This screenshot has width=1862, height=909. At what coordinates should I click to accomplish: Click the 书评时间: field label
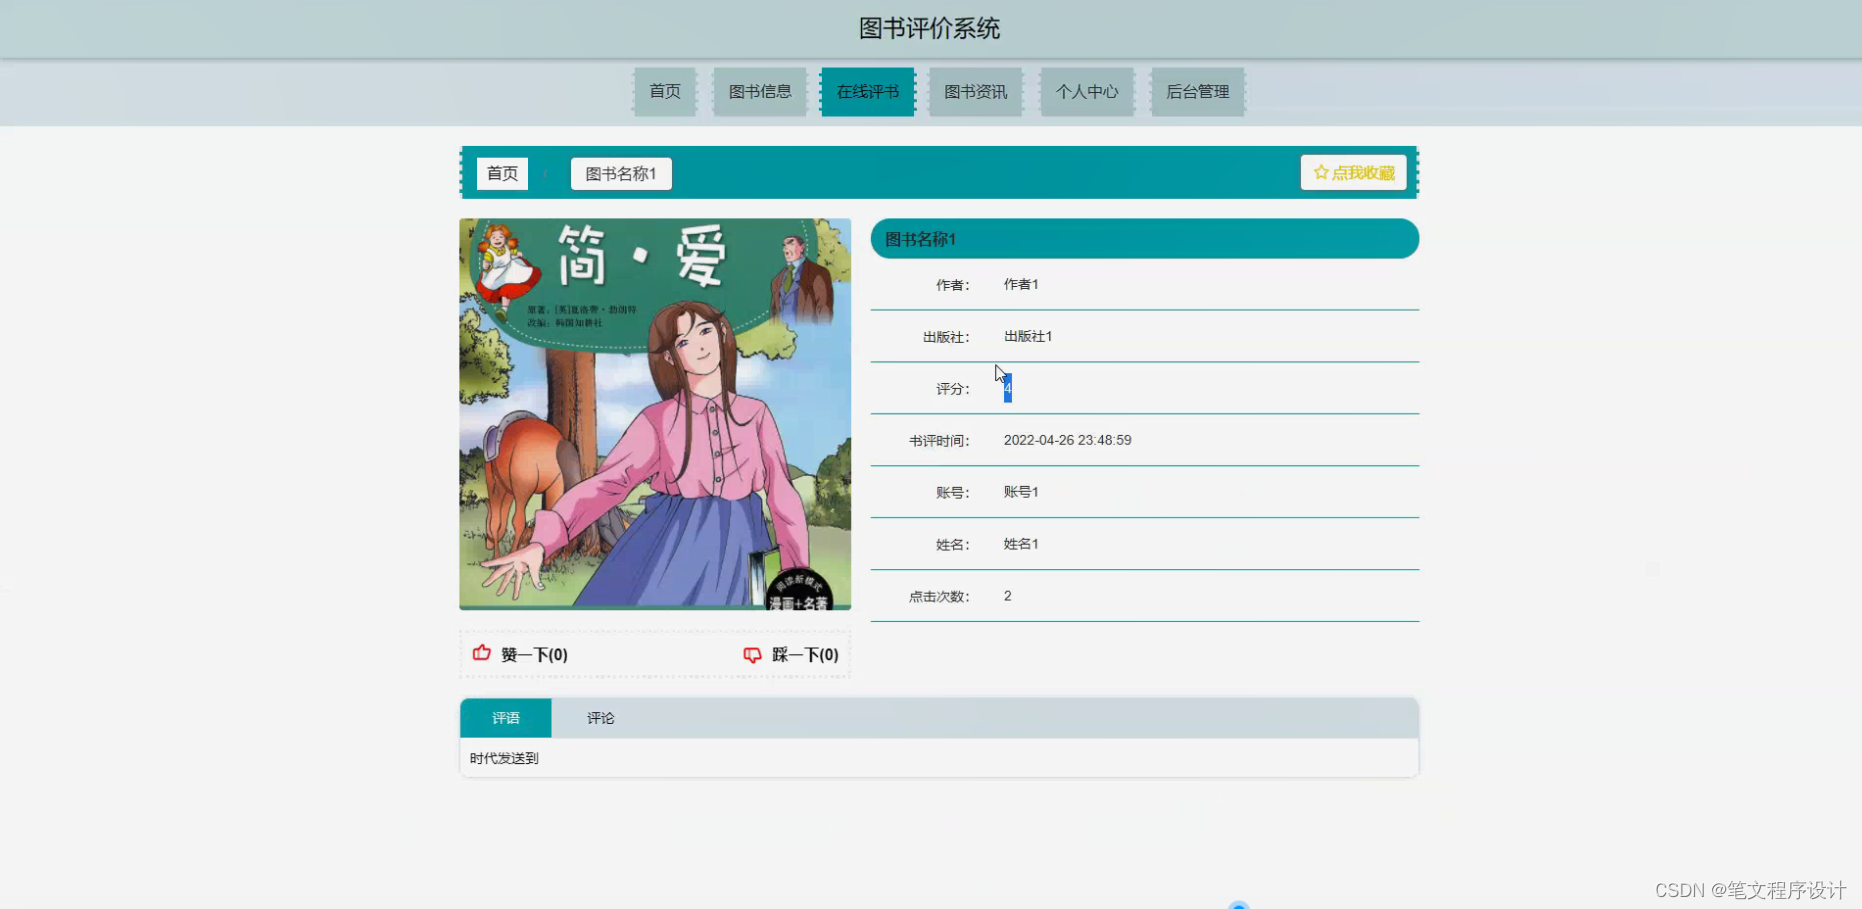(939, 441)
